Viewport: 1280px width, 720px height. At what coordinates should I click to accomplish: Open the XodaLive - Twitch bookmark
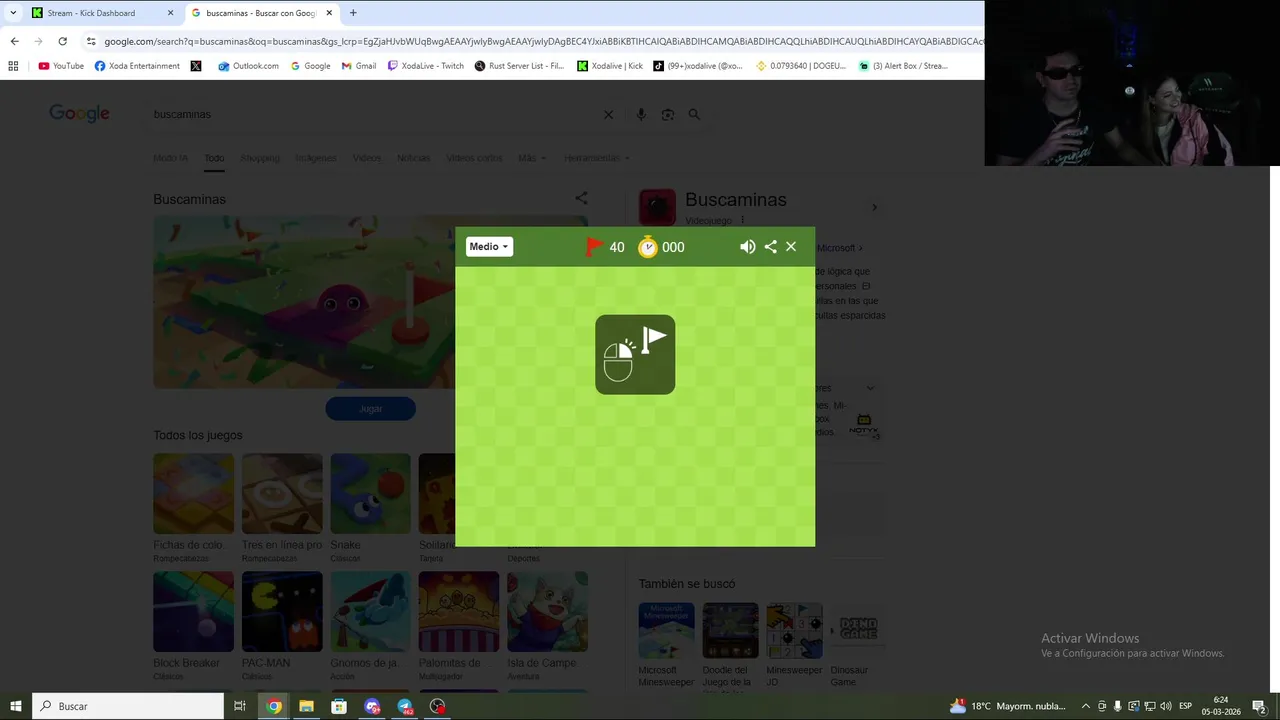tap(426, 66)
